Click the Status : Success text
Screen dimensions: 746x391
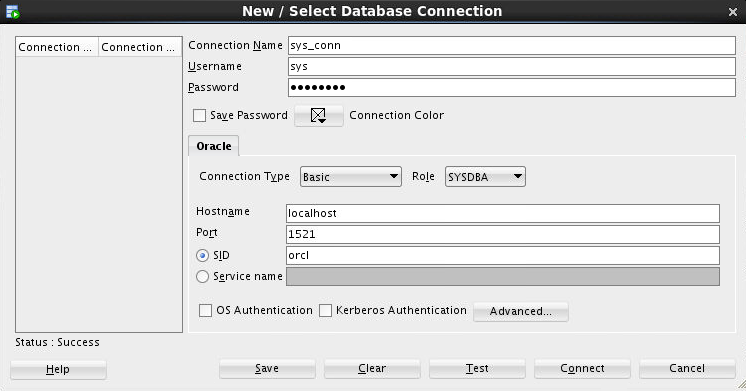point(58,342)
